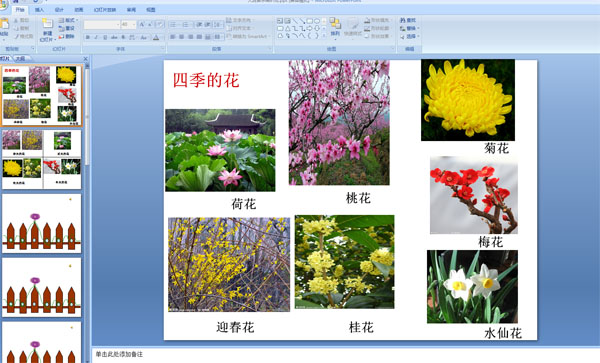Click the Reset (重设) slide button
Viewport: 600px width, 363px height.
(x=67, y=28)
